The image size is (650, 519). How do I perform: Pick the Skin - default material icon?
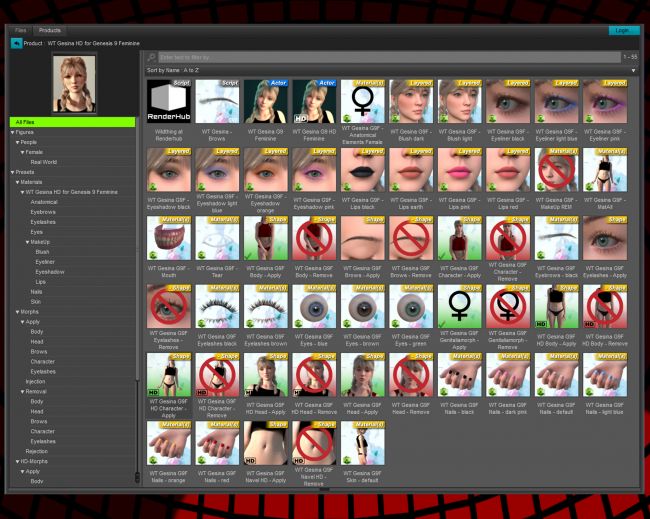coord(363,441)
